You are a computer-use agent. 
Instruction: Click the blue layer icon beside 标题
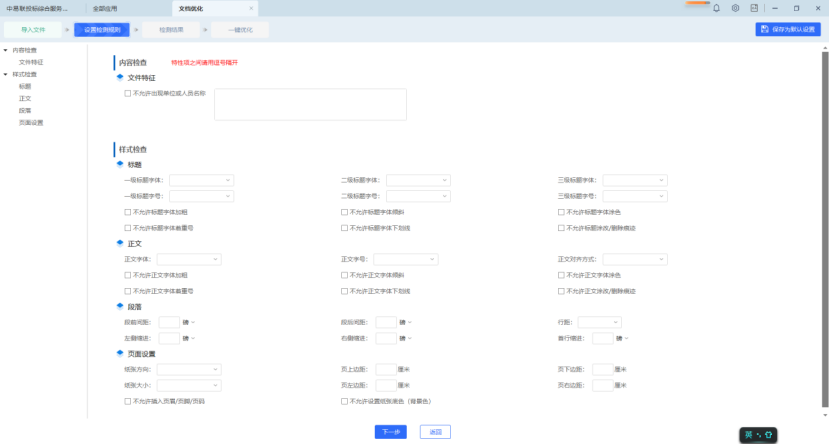pyautogui.click(x=120, y=164)
